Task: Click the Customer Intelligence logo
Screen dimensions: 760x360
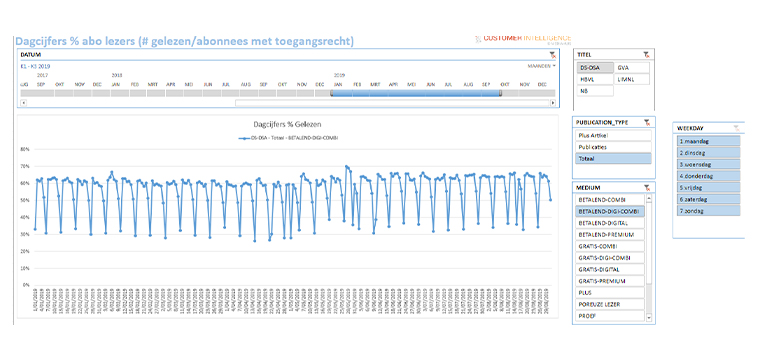Action: click(x=522, y=39)
